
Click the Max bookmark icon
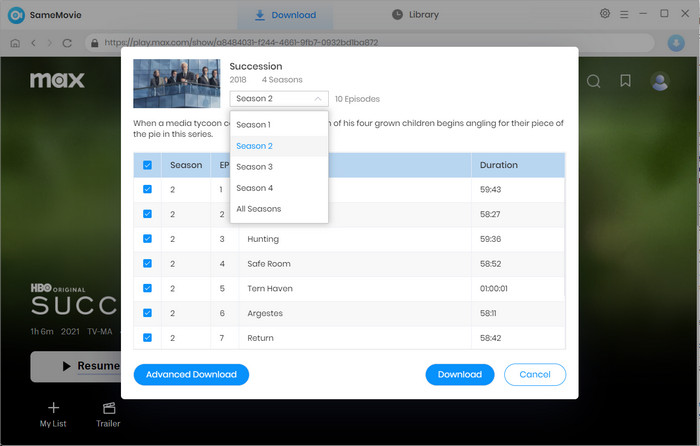(x=625, y=81)
